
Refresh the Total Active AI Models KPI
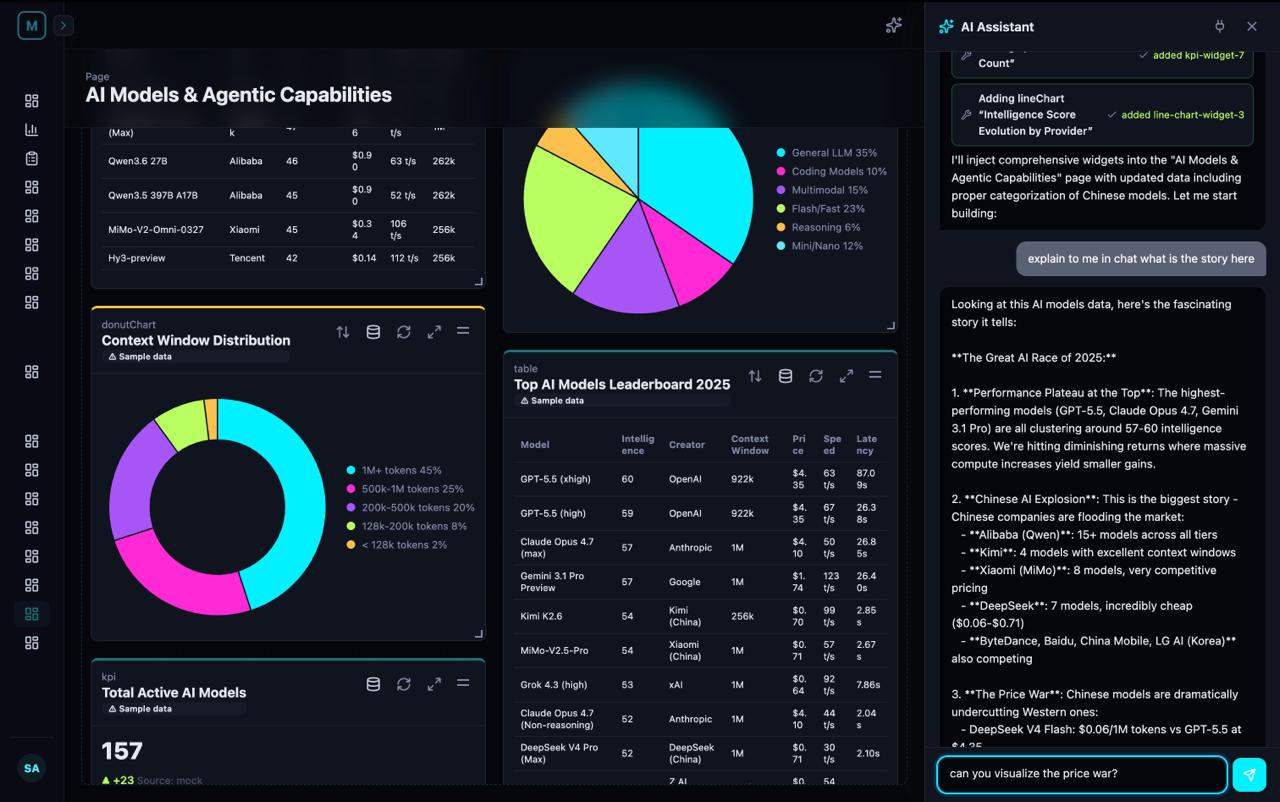coord(404,684)
